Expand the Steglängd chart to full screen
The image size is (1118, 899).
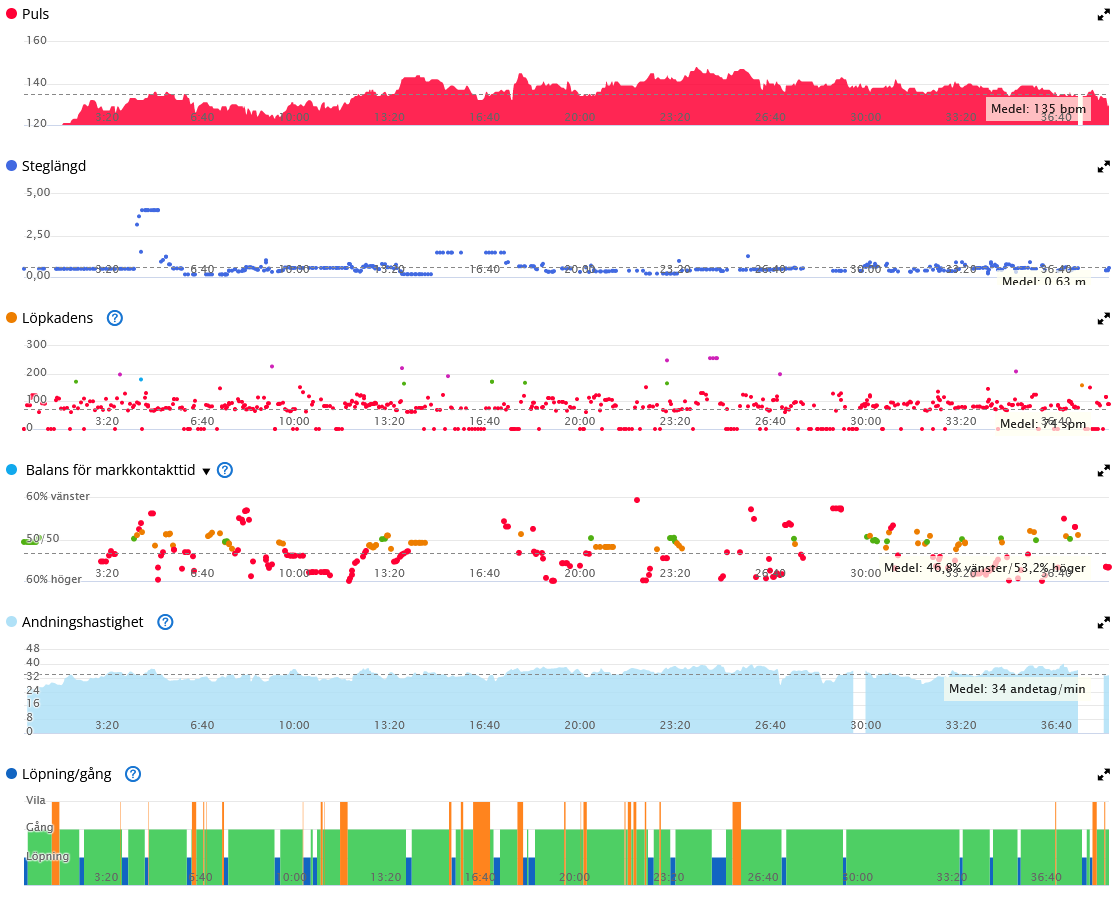tap(1103, 167)
